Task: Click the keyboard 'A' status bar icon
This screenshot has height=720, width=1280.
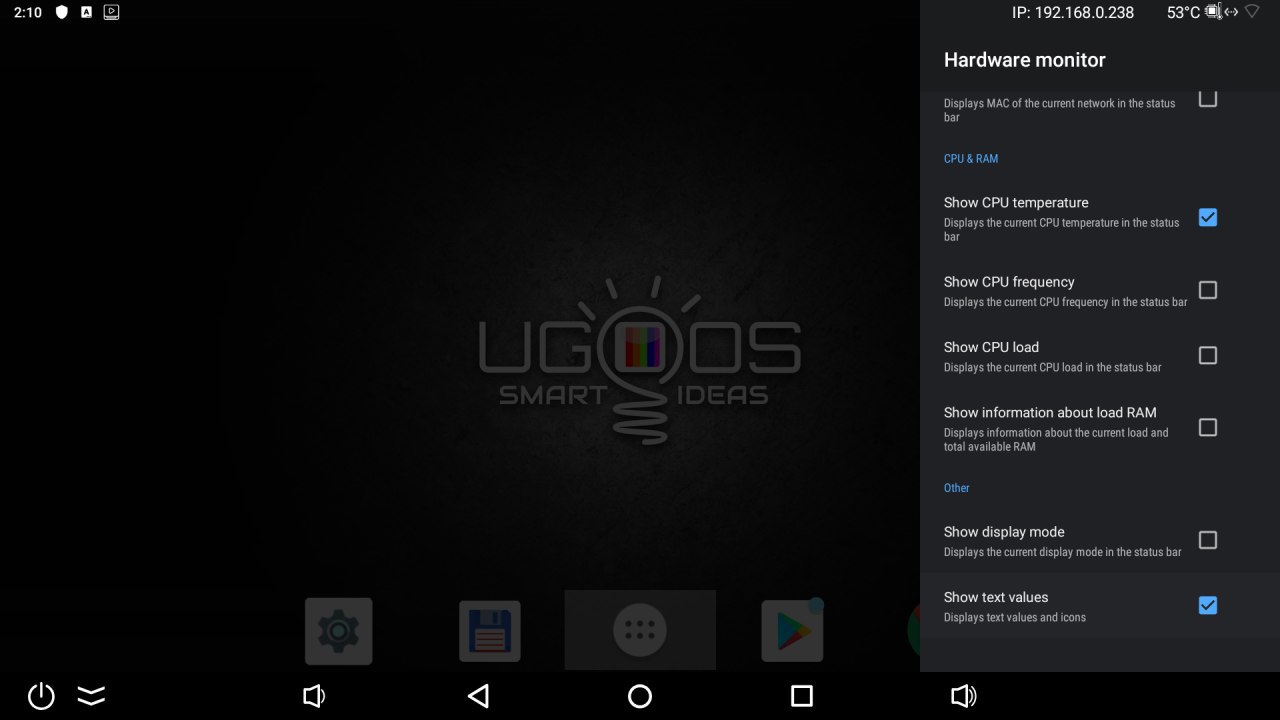Action: click(x=87, y=13)
